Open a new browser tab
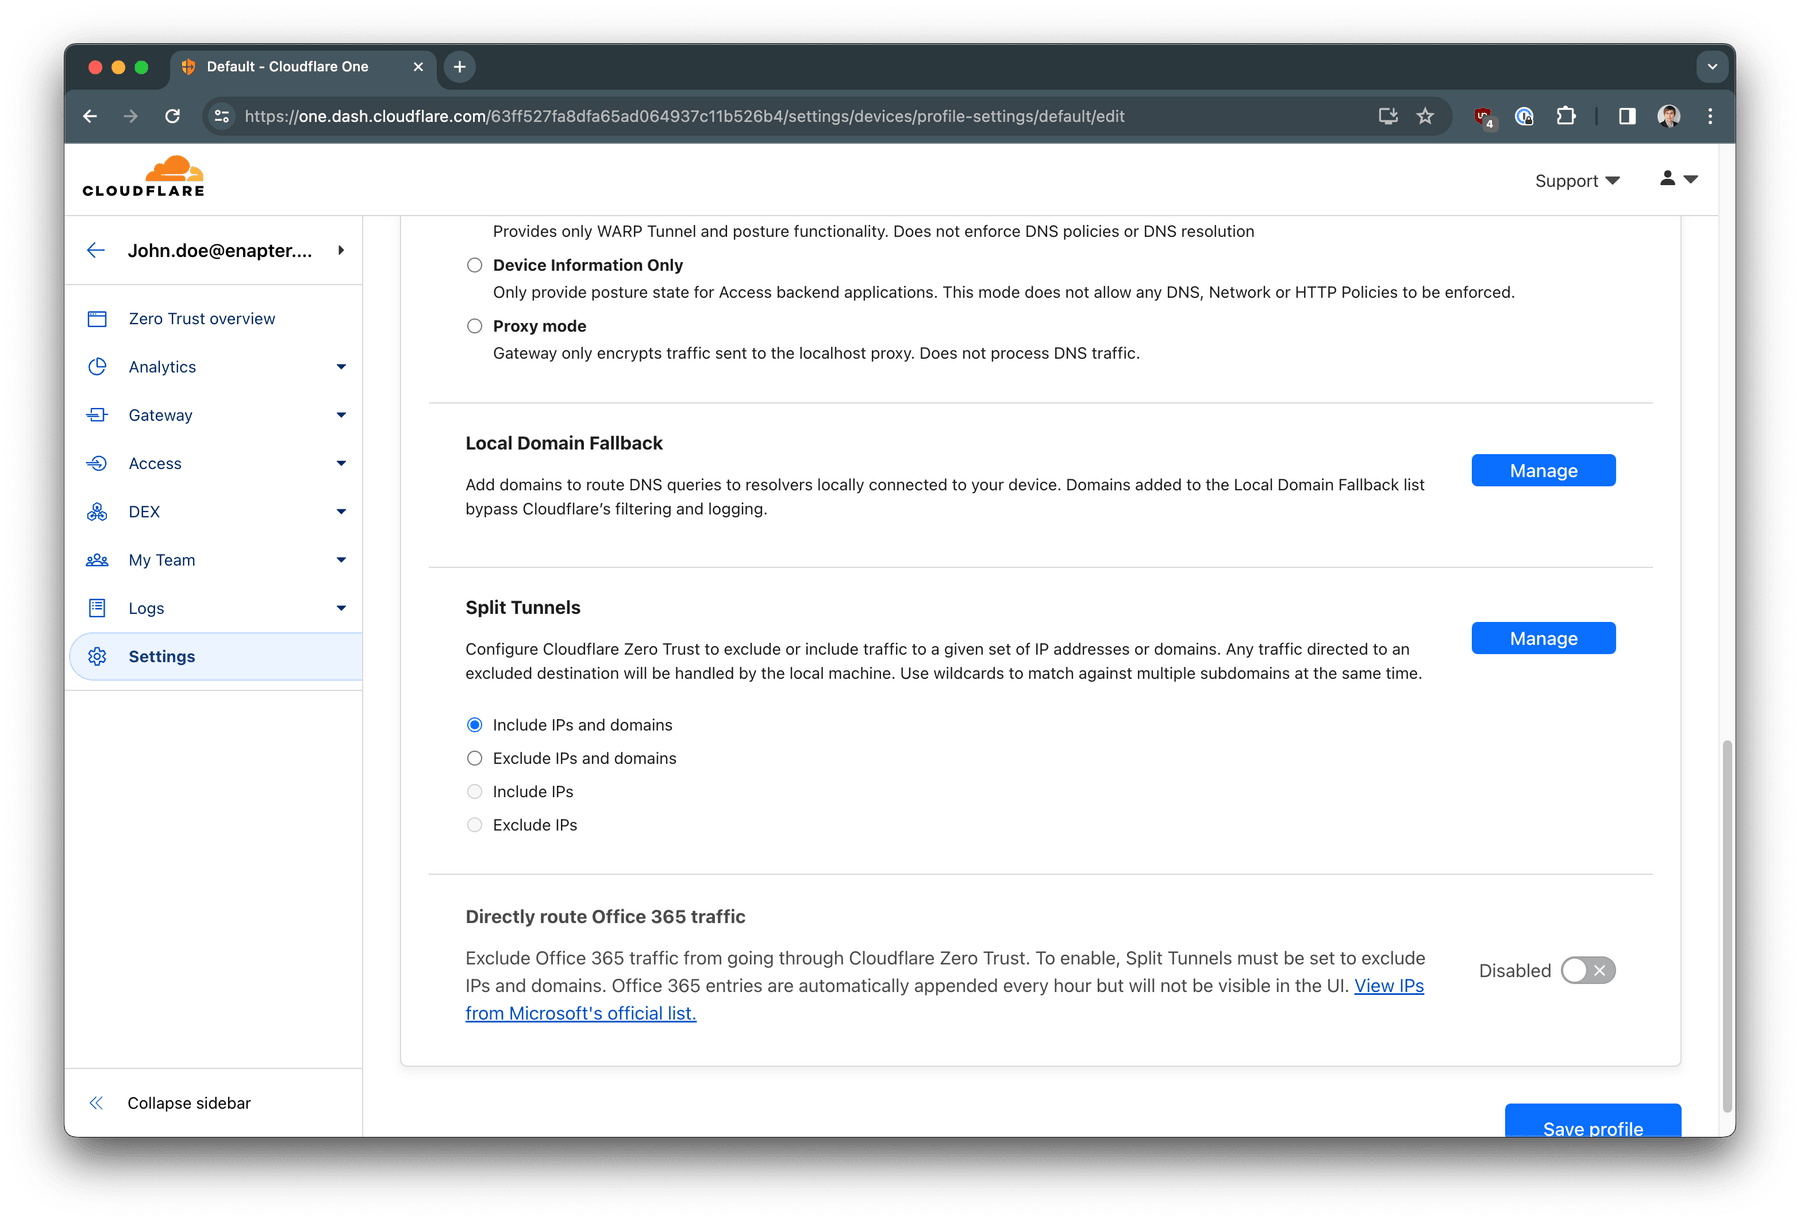This screenshot has width=1800, height=1222. (x=459, y=66)
